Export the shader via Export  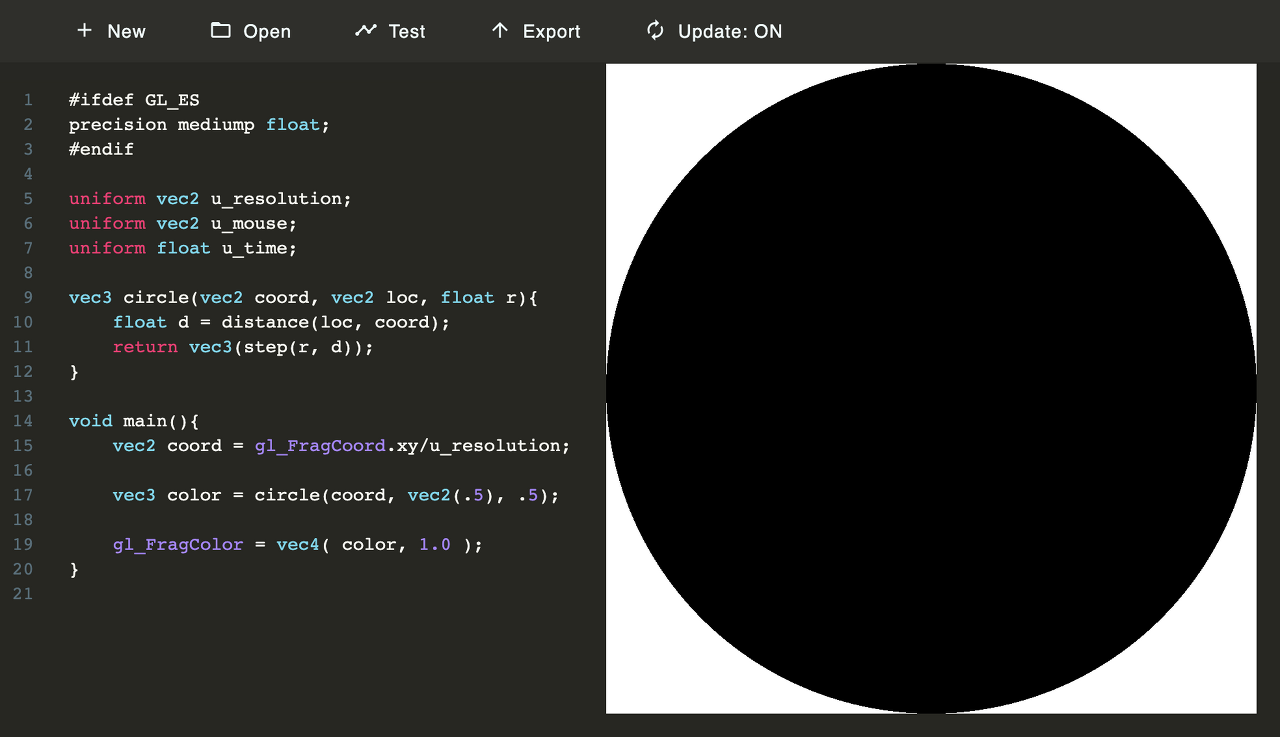tap(536, 31)
